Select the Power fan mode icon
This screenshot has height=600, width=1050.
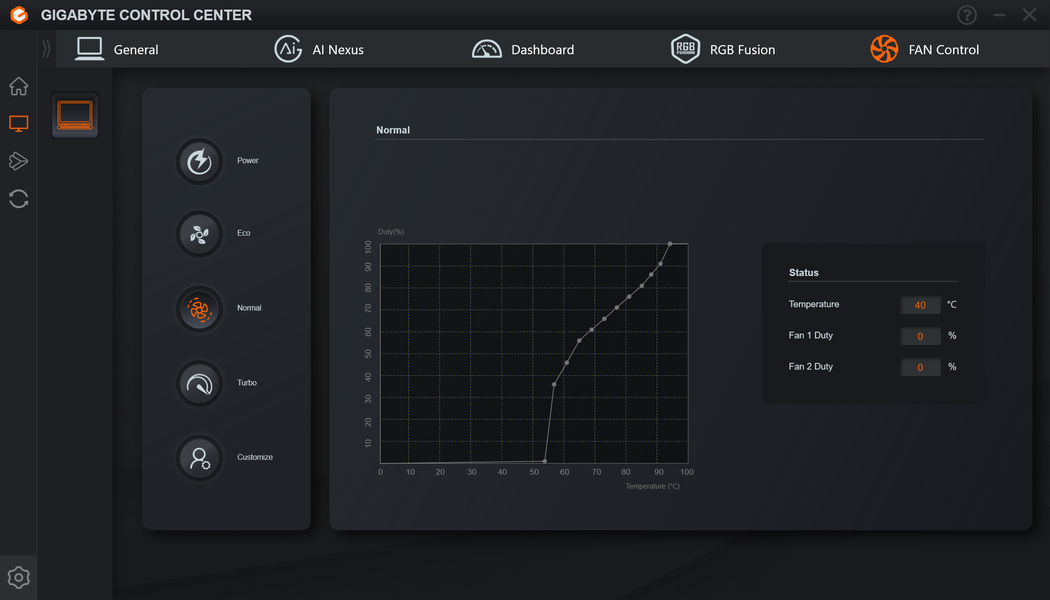point(199,161)
